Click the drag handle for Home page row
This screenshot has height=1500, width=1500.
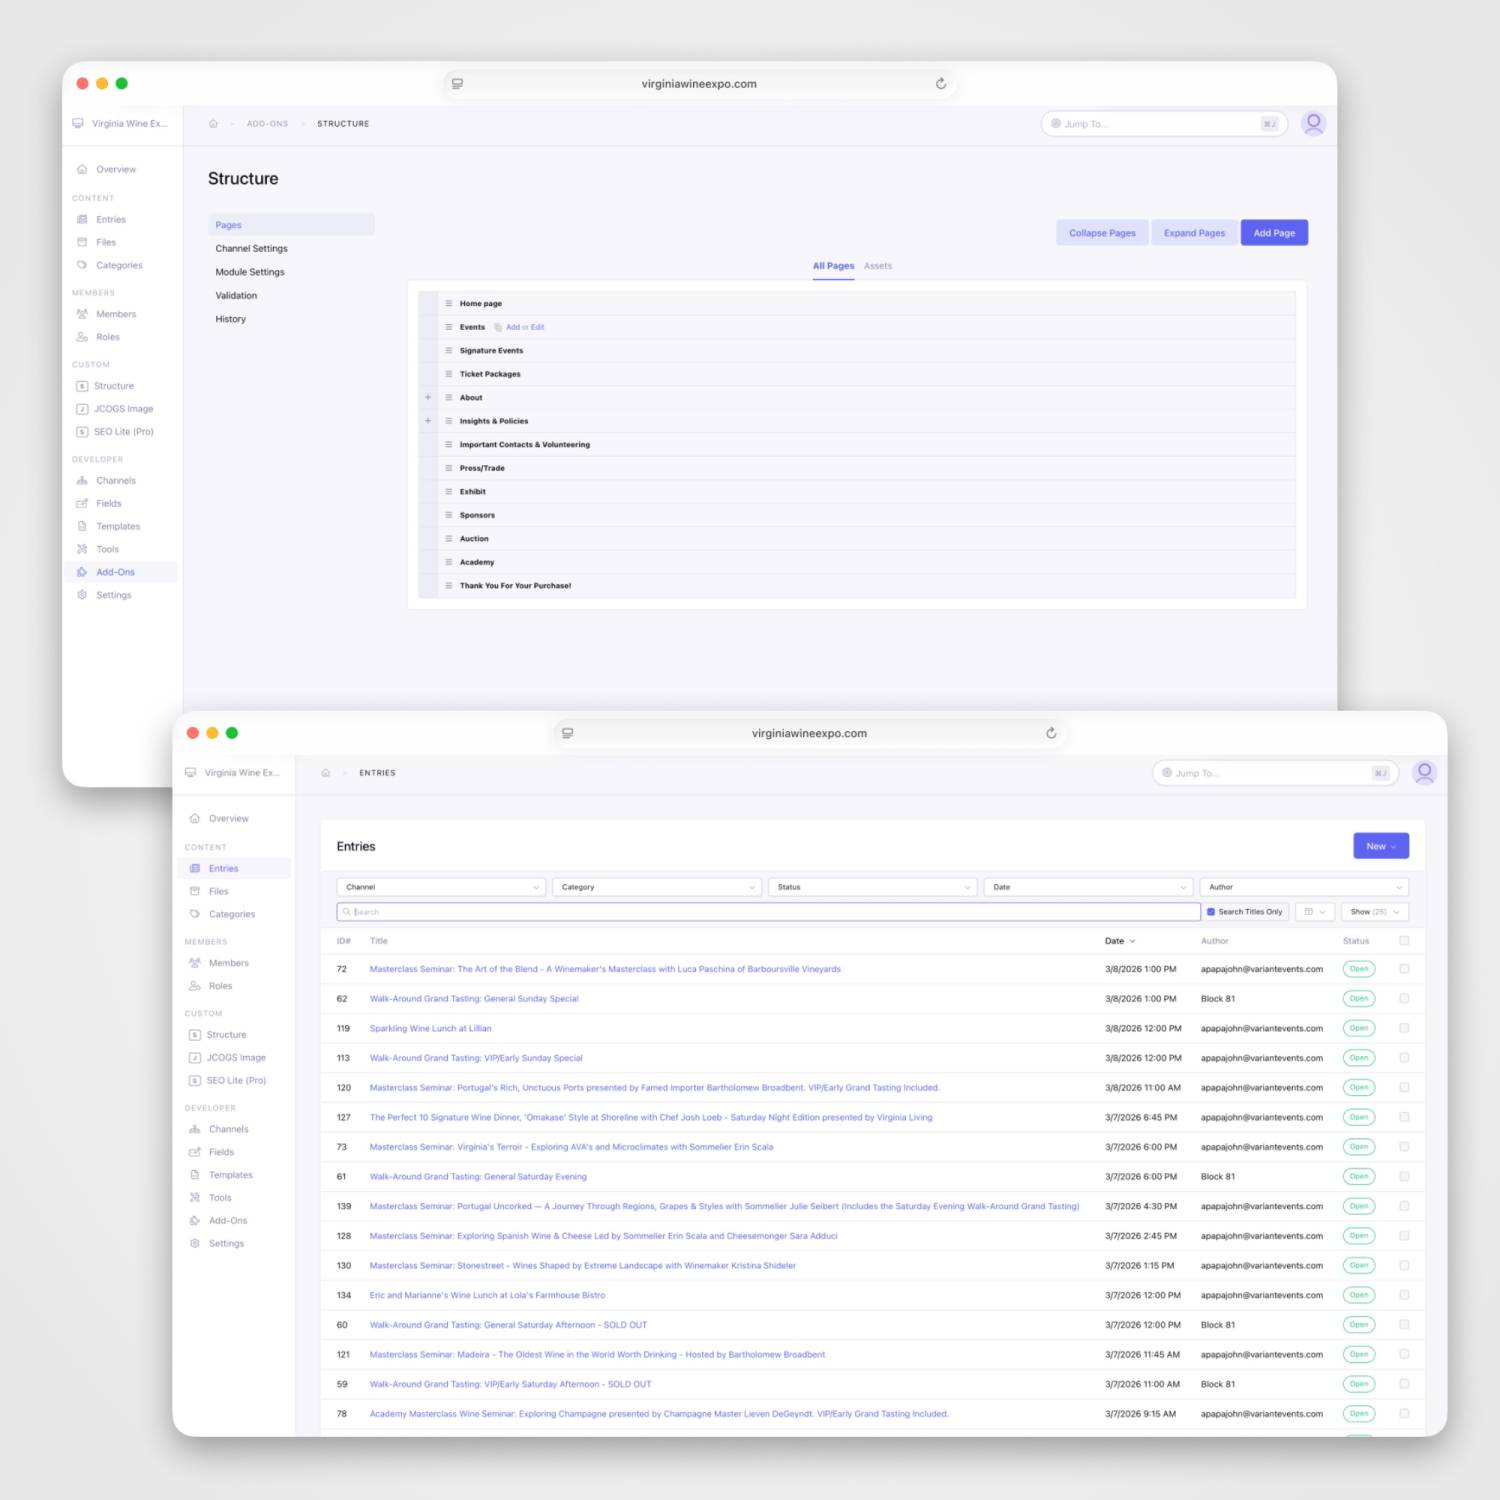coord(449,304)
